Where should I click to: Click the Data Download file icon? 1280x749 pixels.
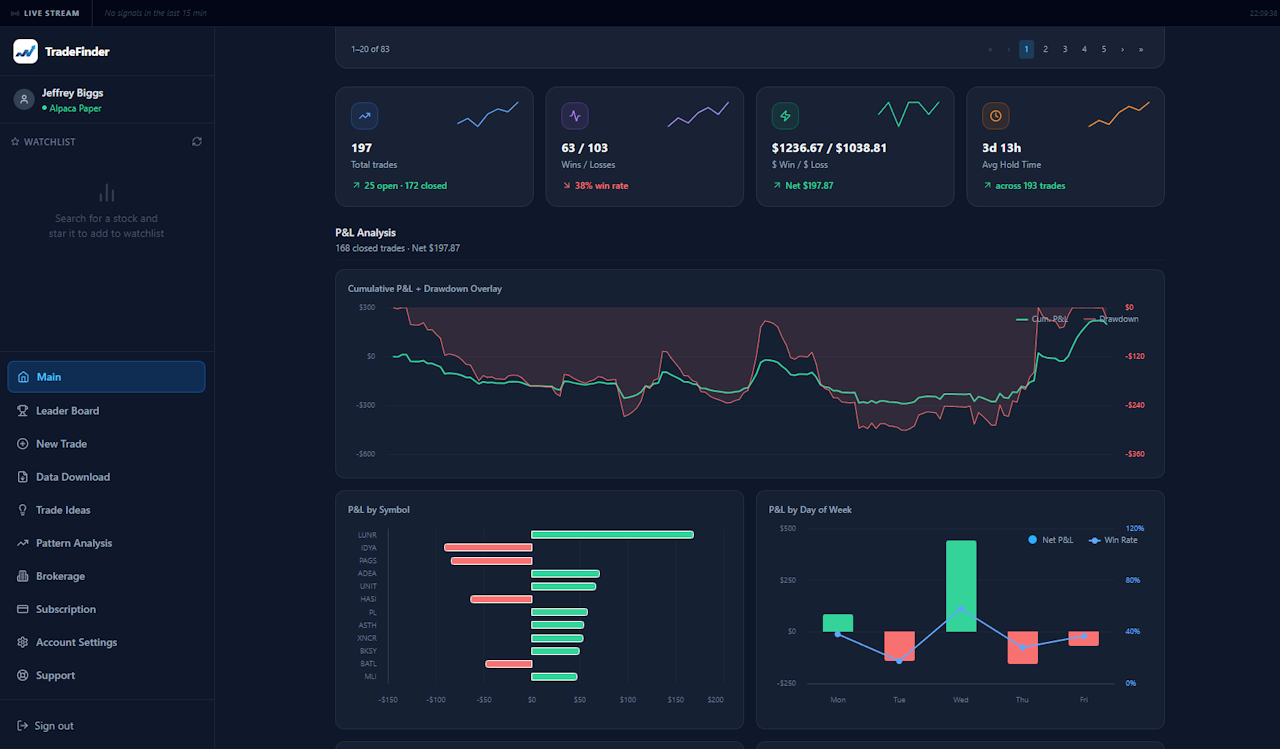23,477
